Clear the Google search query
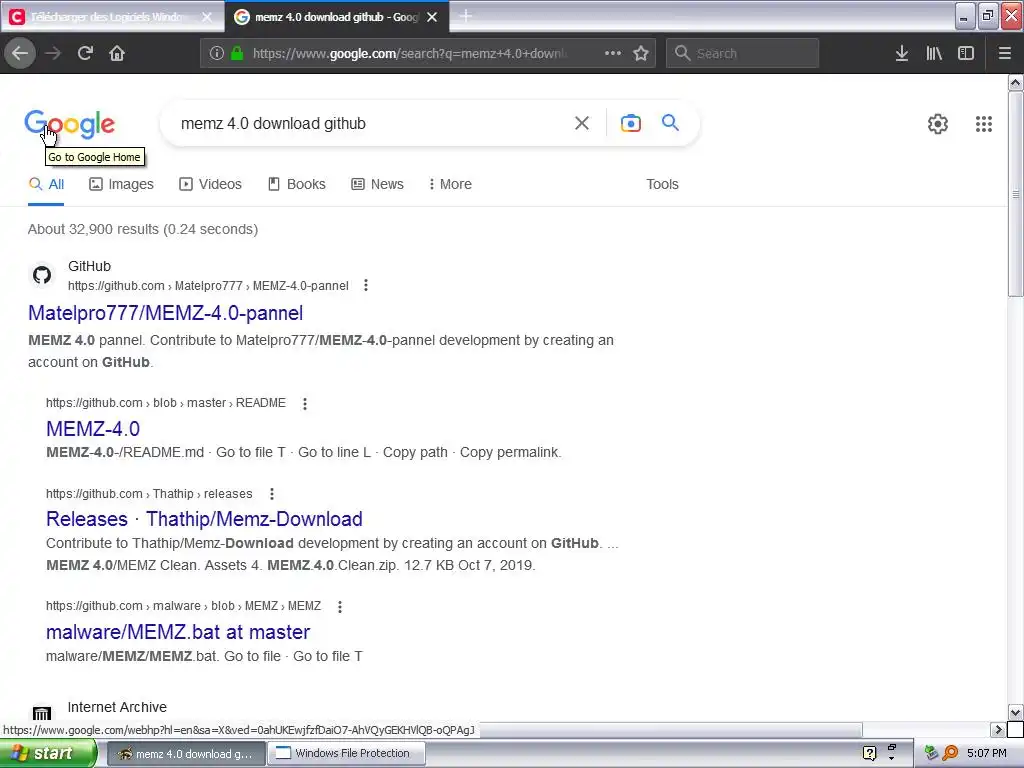 582,123
